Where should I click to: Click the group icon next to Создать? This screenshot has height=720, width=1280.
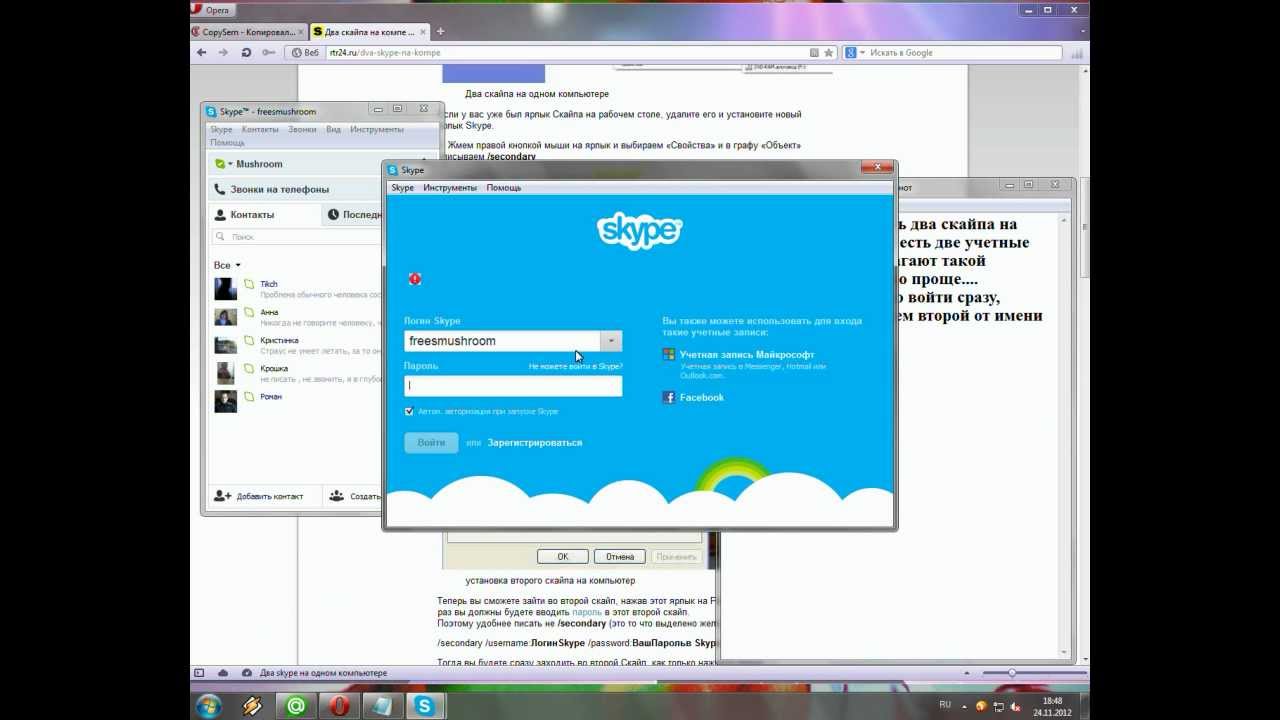337,496
